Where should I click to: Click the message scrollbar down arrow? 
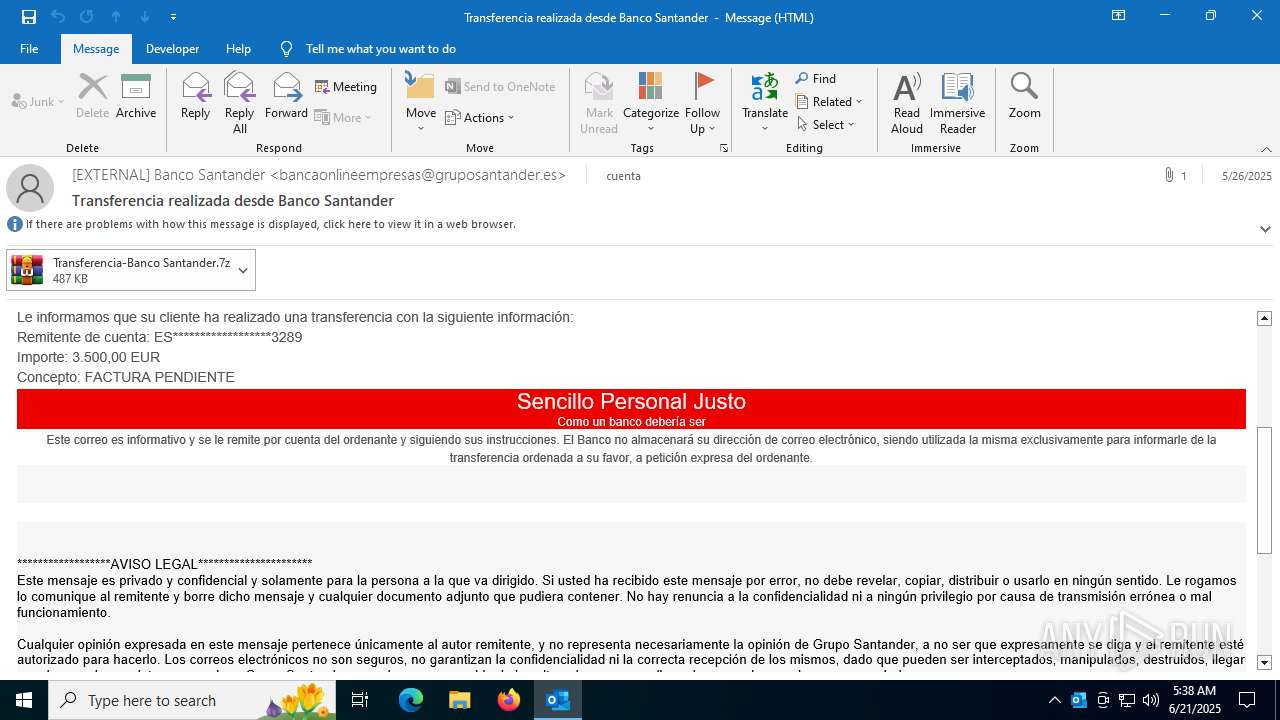coord(1264,662)
